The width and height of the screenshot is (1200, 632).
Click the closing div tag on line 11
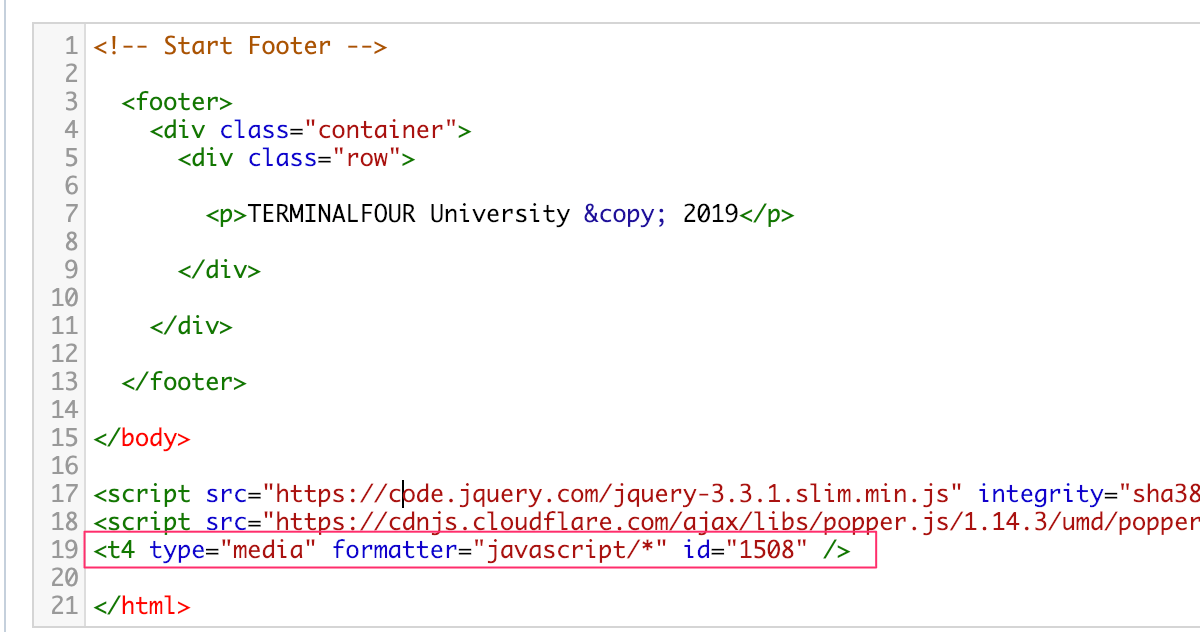point(191,326)
